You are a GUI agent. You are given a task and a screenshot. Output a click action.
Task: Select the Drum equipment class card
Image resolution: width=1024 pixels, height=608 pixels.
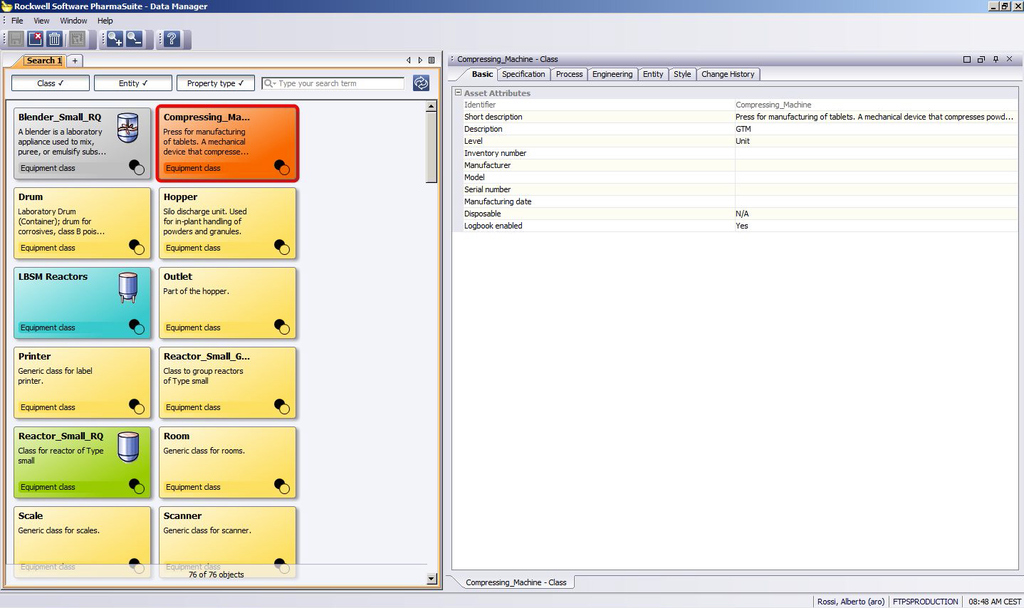pyautogui.click(x=82, y=223)
